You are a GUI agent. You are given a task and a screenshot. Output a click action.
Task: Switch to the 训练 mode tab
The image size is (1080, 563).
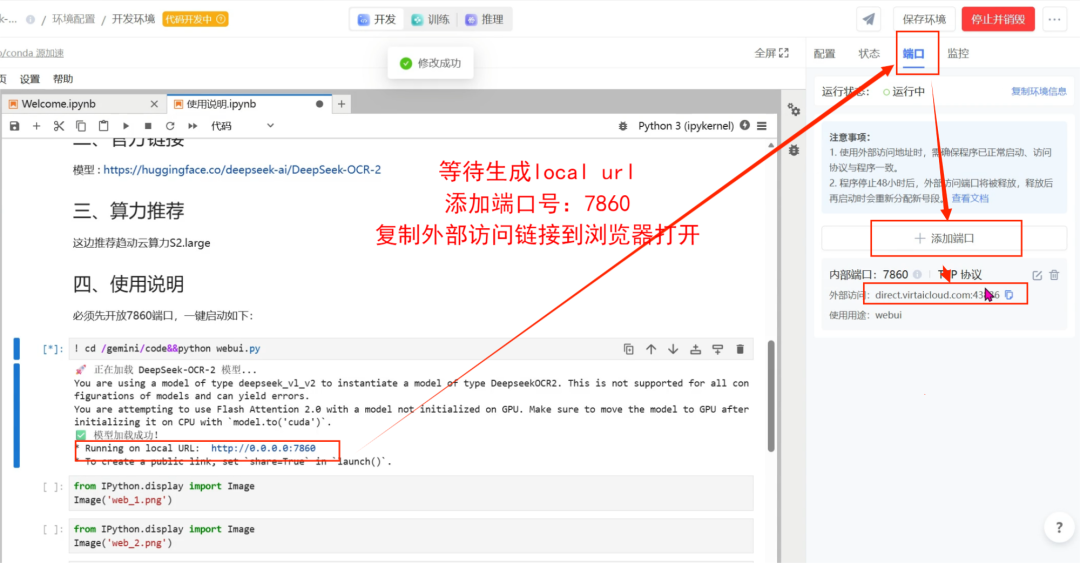click(x=430, y=19)
